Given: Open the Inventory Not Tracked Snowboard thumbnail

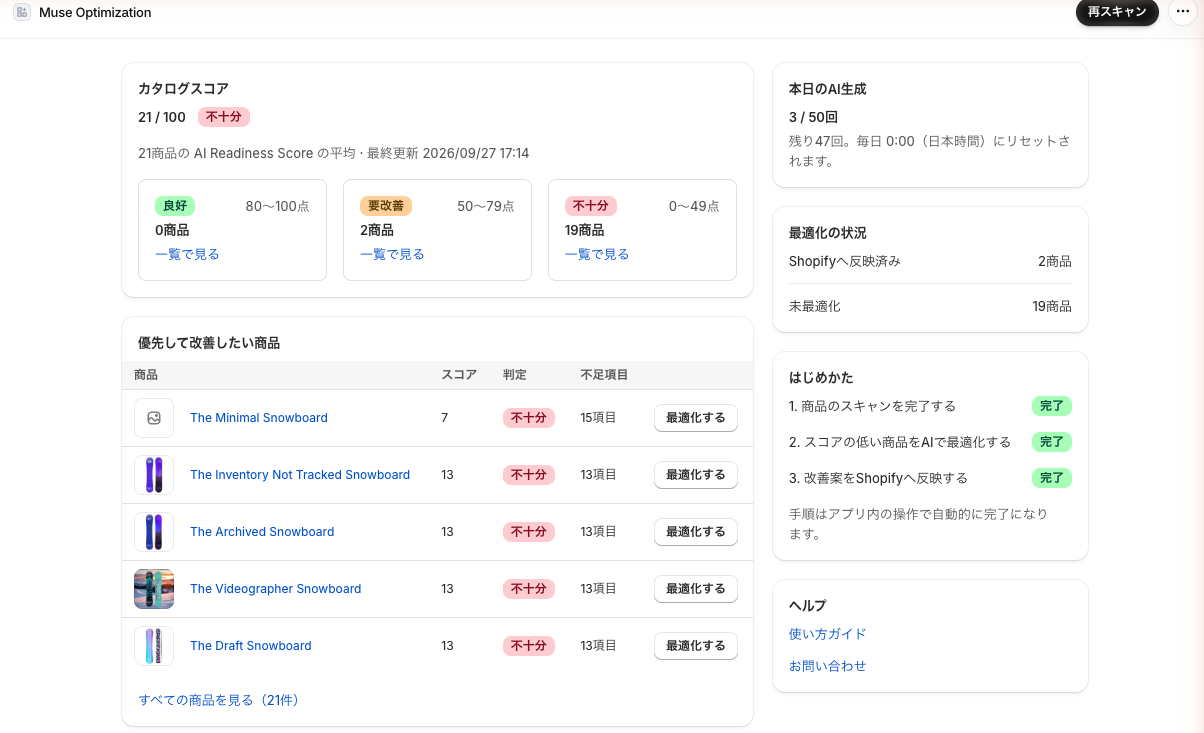Looking at the screenshot, I should pyautogui.click(x=154, y=475).
